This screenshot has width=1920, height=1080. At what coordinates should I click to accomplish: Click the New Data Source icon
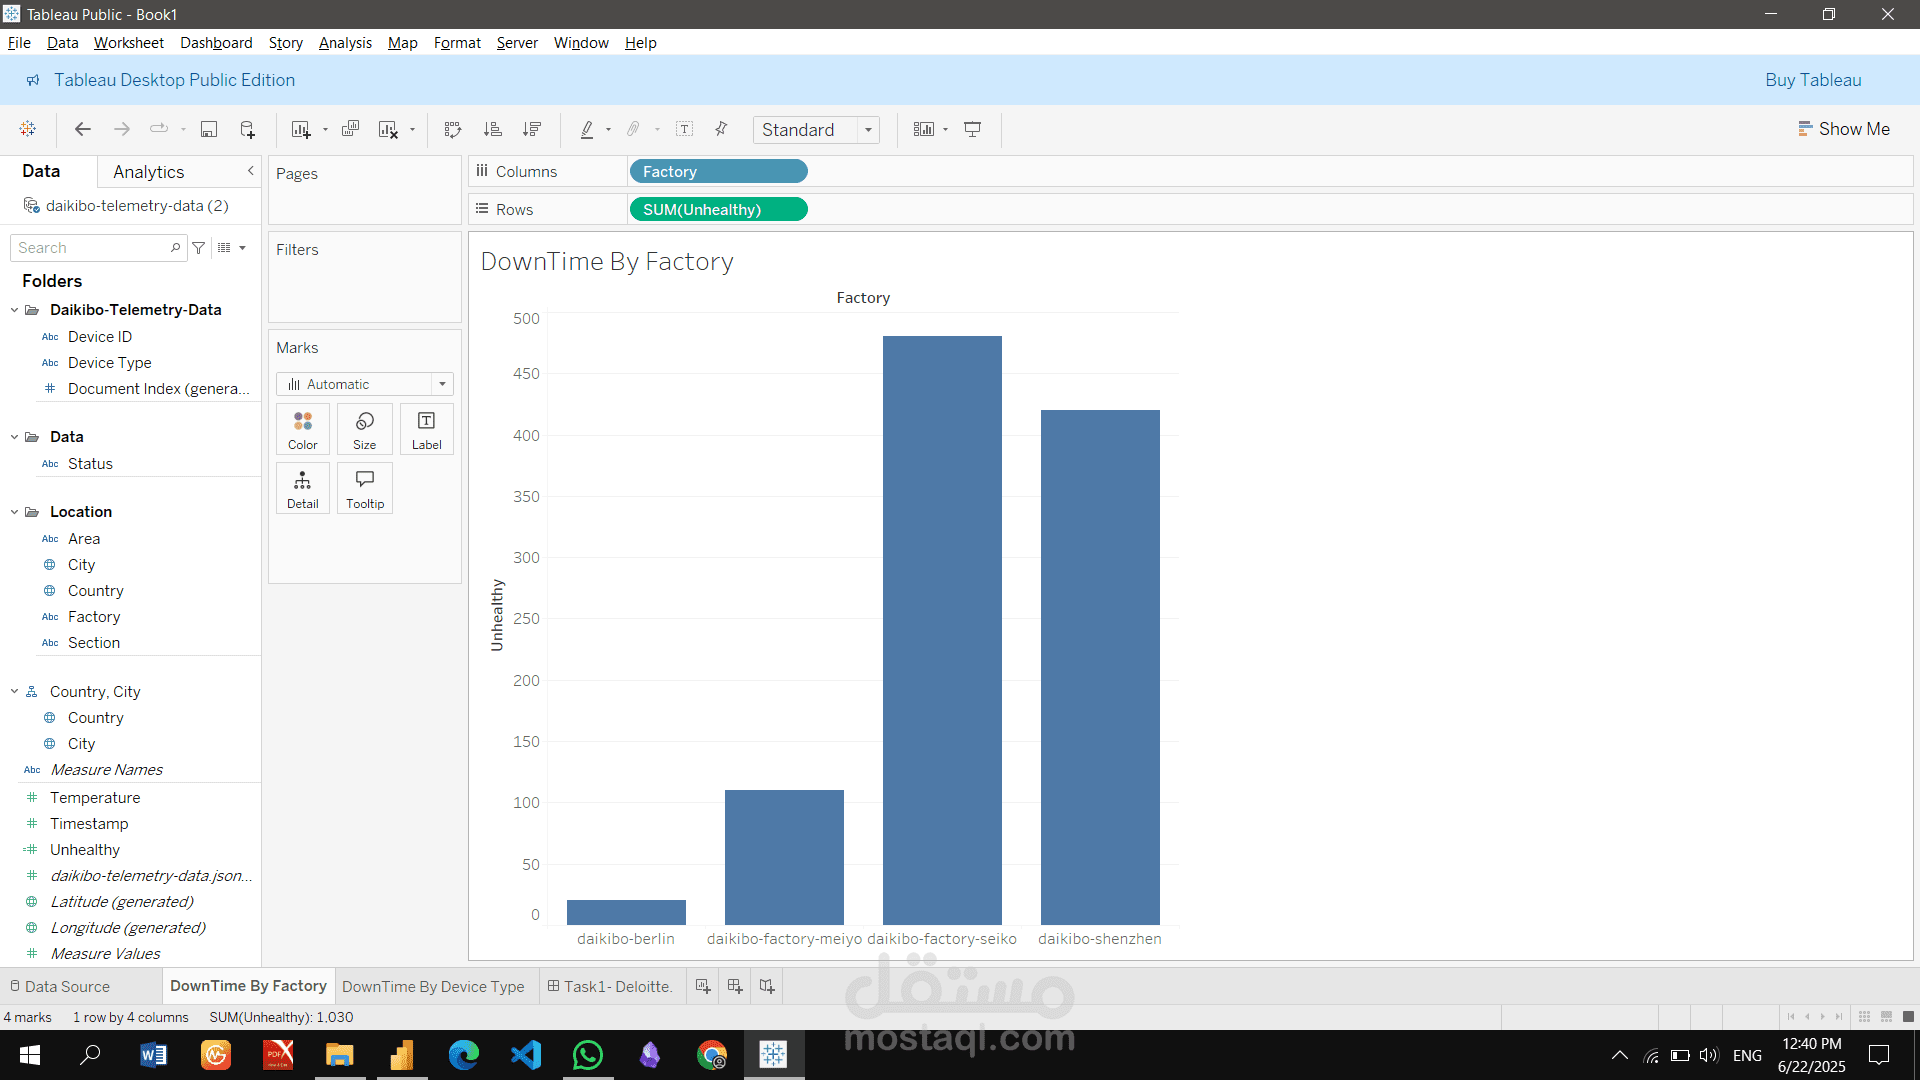point(247,129)
